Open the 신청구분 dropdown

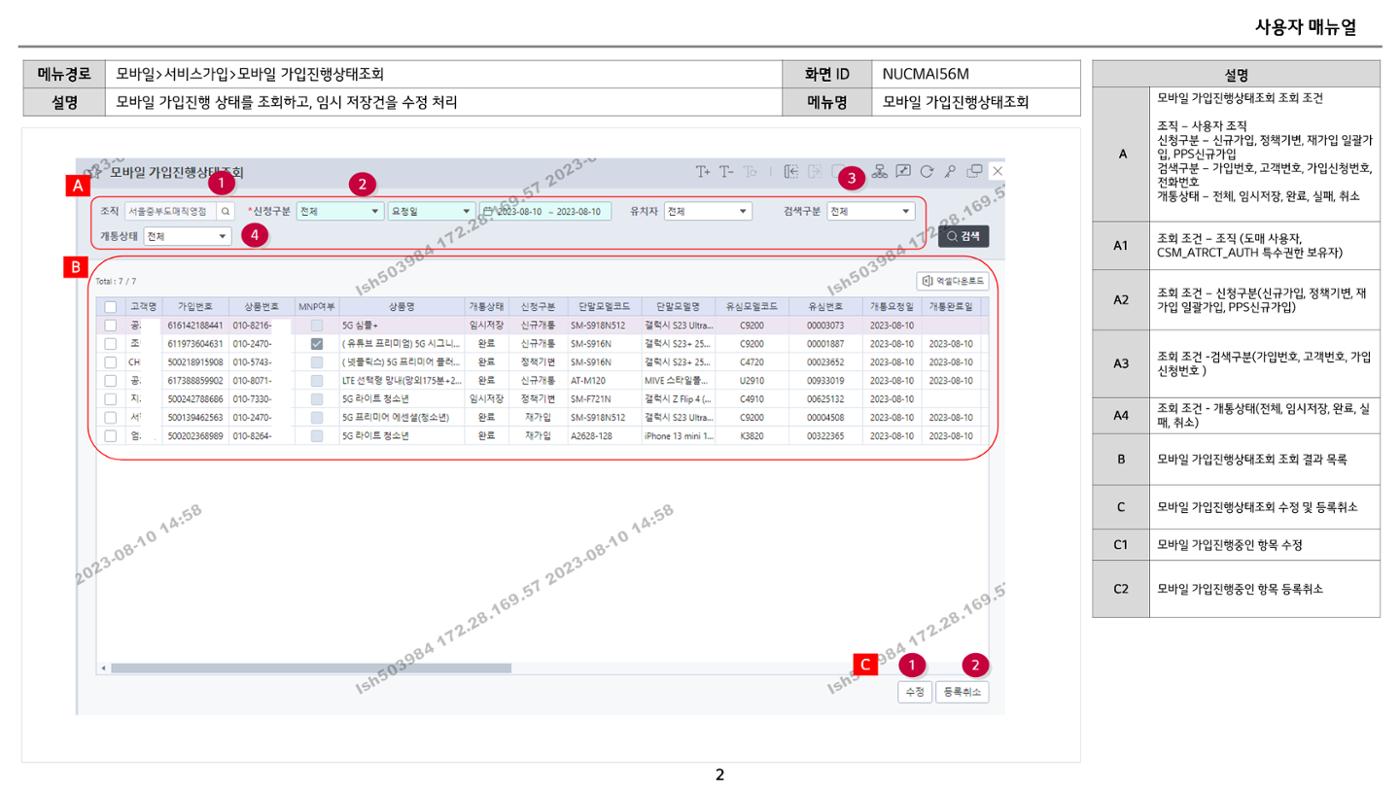coord(340,211)
